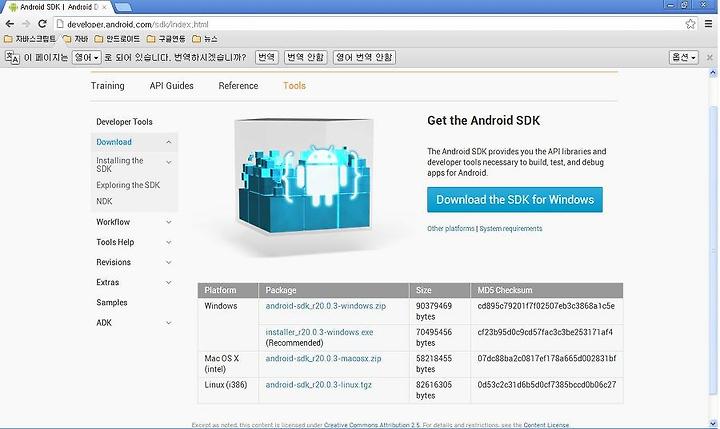
Task: Open the Chrome menu hamburger icon
Action: click(x=709, y=24)
